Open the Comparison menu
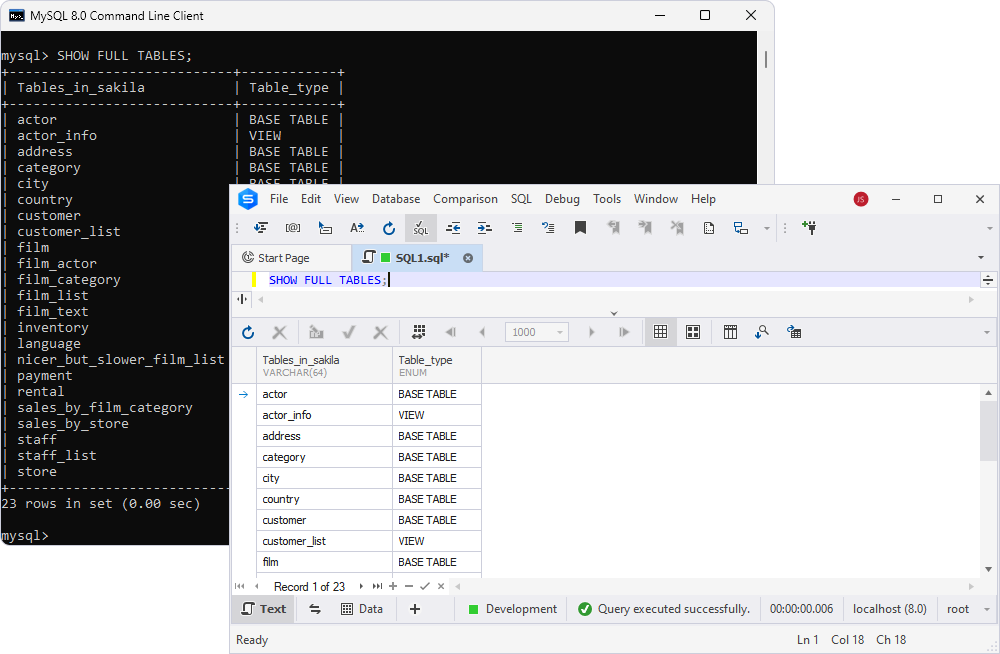This screenshot has width=1000, height=654. click(466, 199)
